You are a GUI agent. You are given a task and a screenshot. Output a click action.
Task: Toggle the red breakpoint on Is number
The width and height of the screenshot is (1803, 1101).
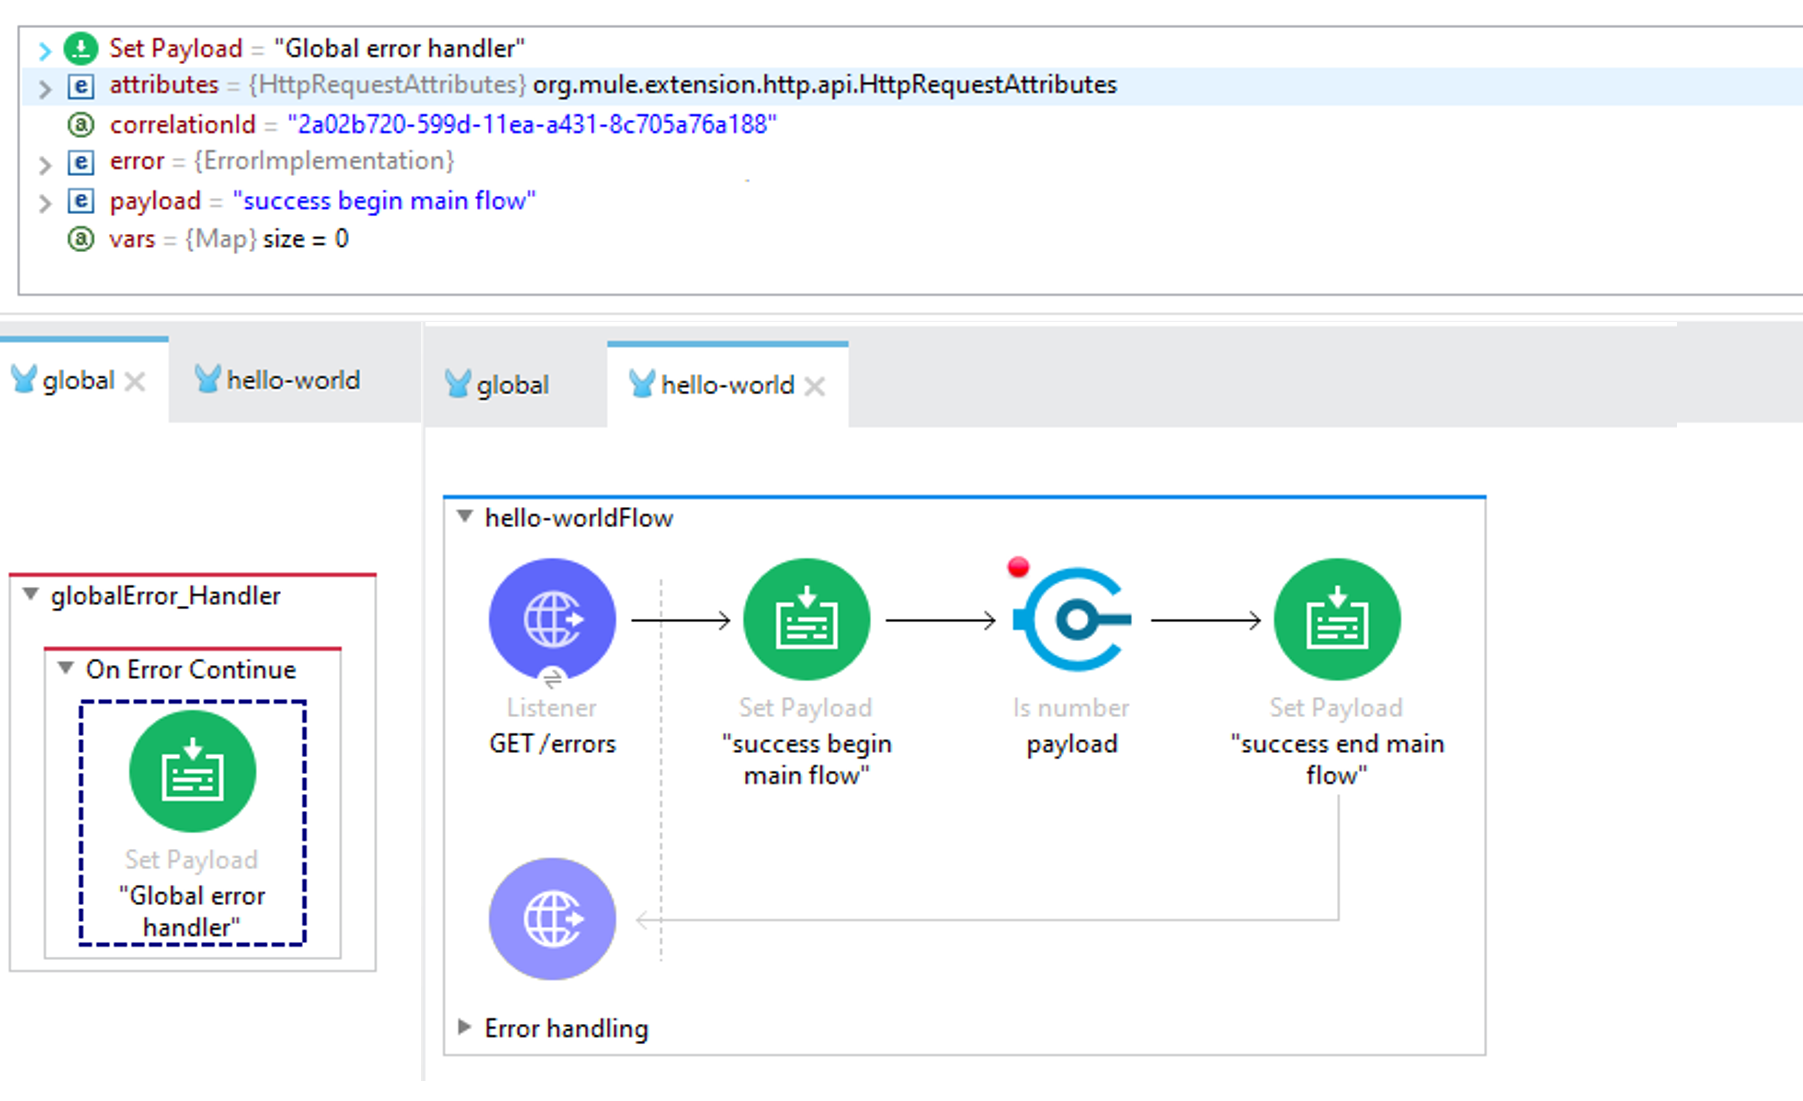pos(1018,568)
